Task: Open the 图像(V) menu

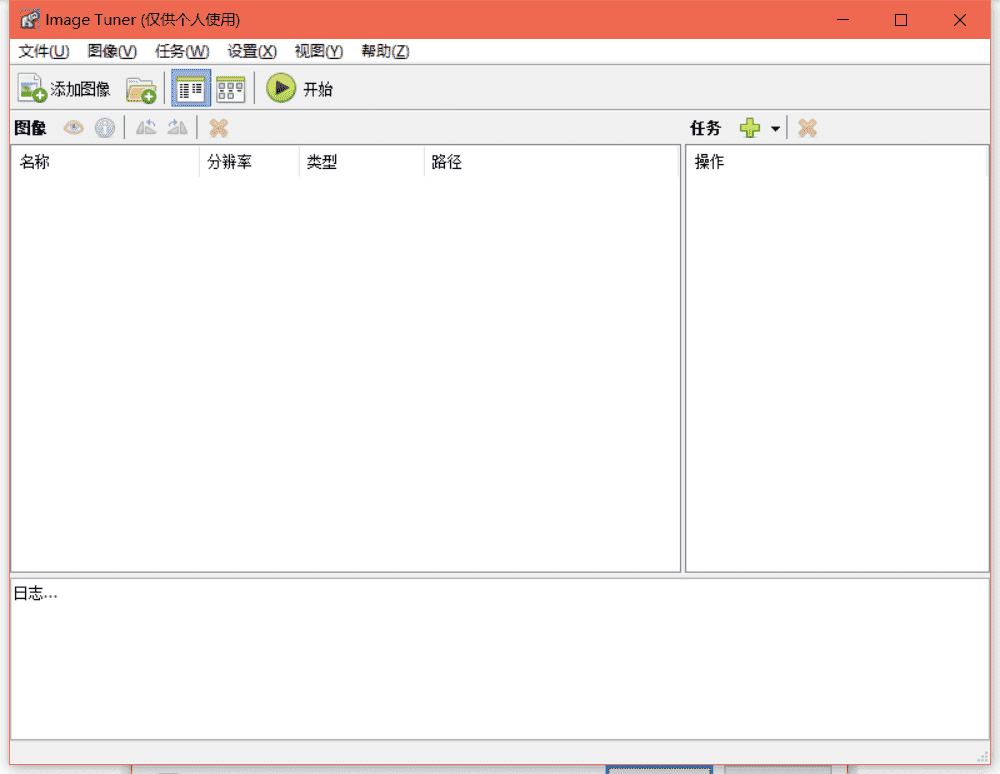Action: (x=112, y=51)
